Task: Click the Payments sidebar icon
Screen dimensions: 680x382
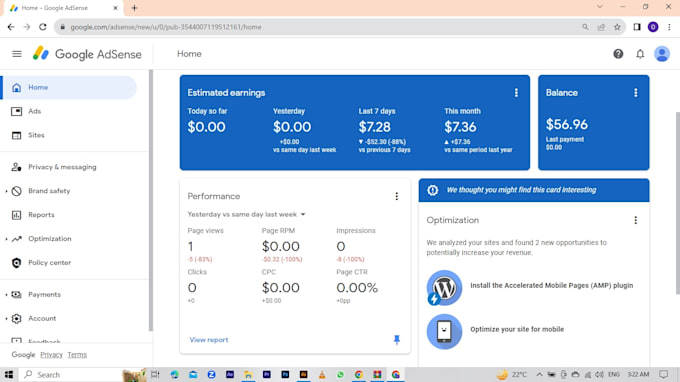Action: pyautogui.click(x=16, y=295)
